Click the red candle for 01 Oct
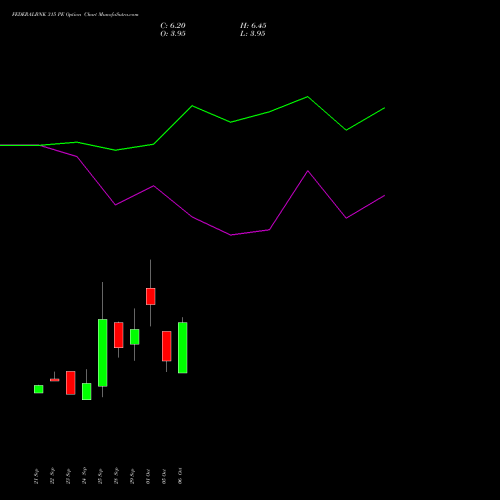 [x=151, y=296]
